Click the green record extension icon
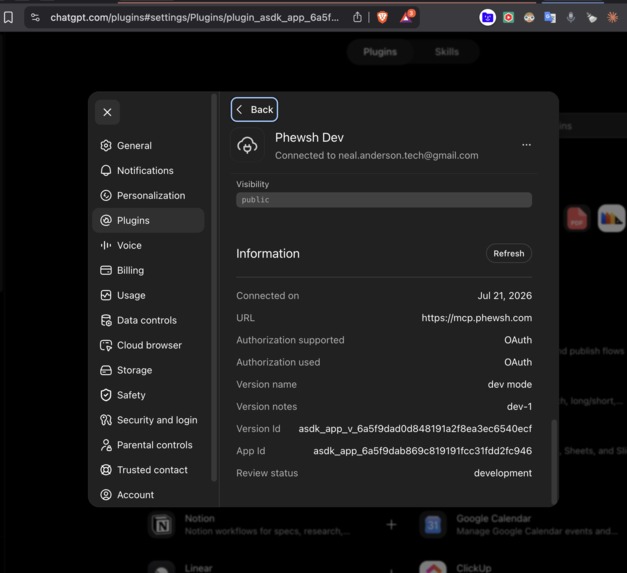Viewport: 627px width, 573px height. 508,17
